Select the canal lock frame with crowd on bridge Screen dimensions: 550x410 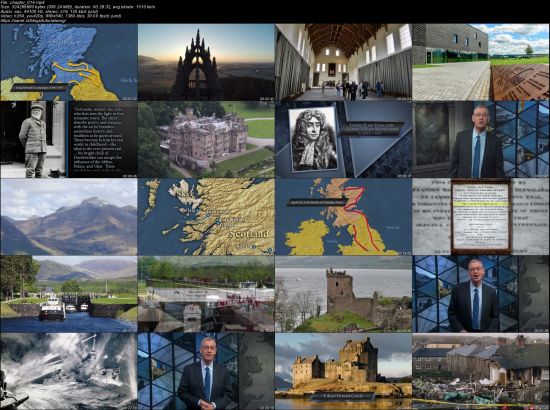point(206,294)
